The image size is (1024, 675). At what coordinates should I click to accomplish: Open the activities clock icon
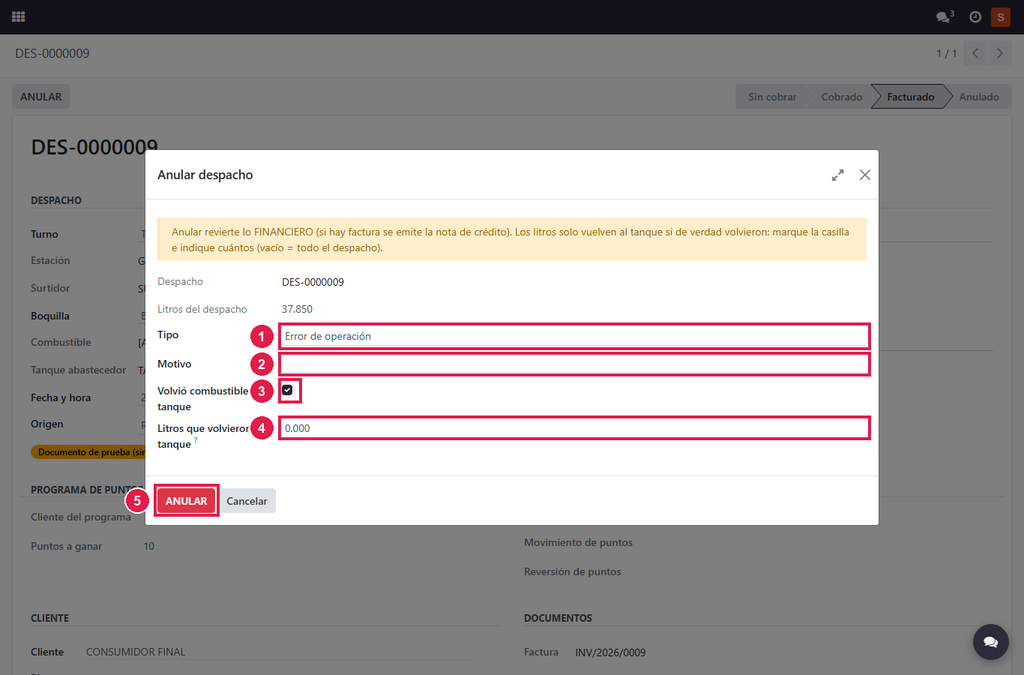975,17
